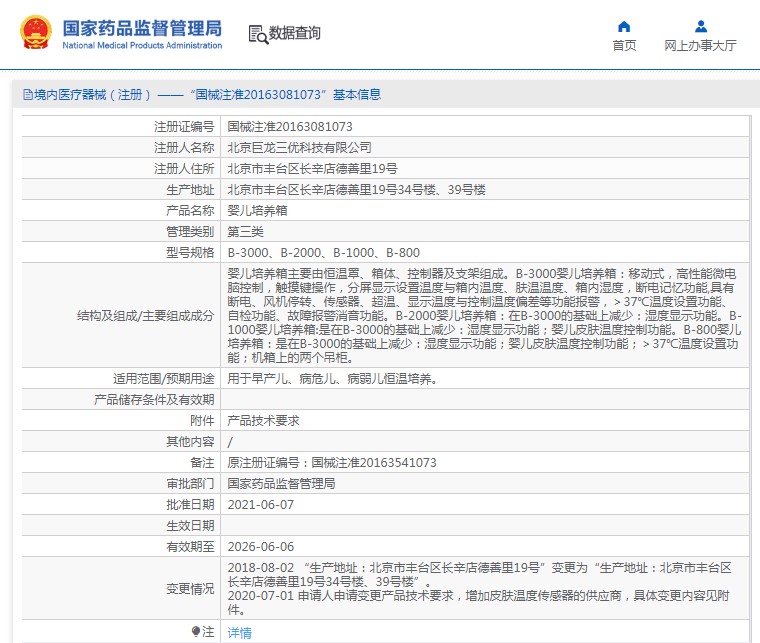
Task: Select 北京巨龙三优科技有限公司 registrant name
Action: point(300,147)
